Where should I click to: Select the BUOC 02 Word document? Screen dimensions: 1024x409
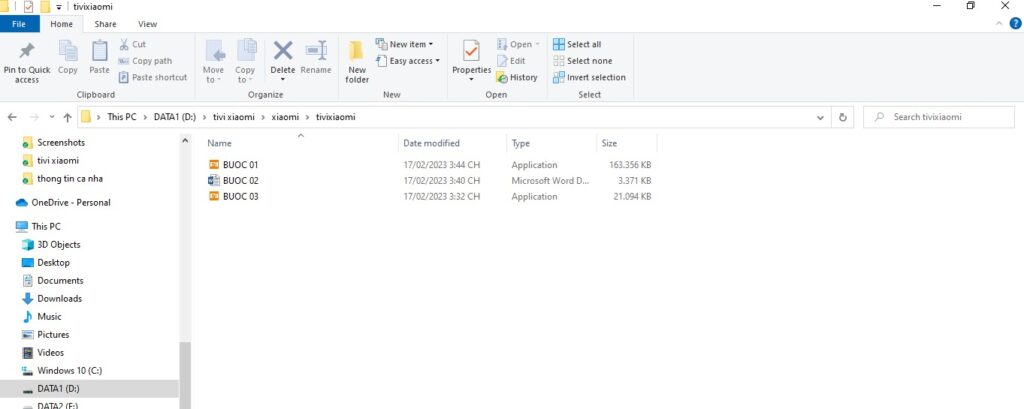(241, 180)
